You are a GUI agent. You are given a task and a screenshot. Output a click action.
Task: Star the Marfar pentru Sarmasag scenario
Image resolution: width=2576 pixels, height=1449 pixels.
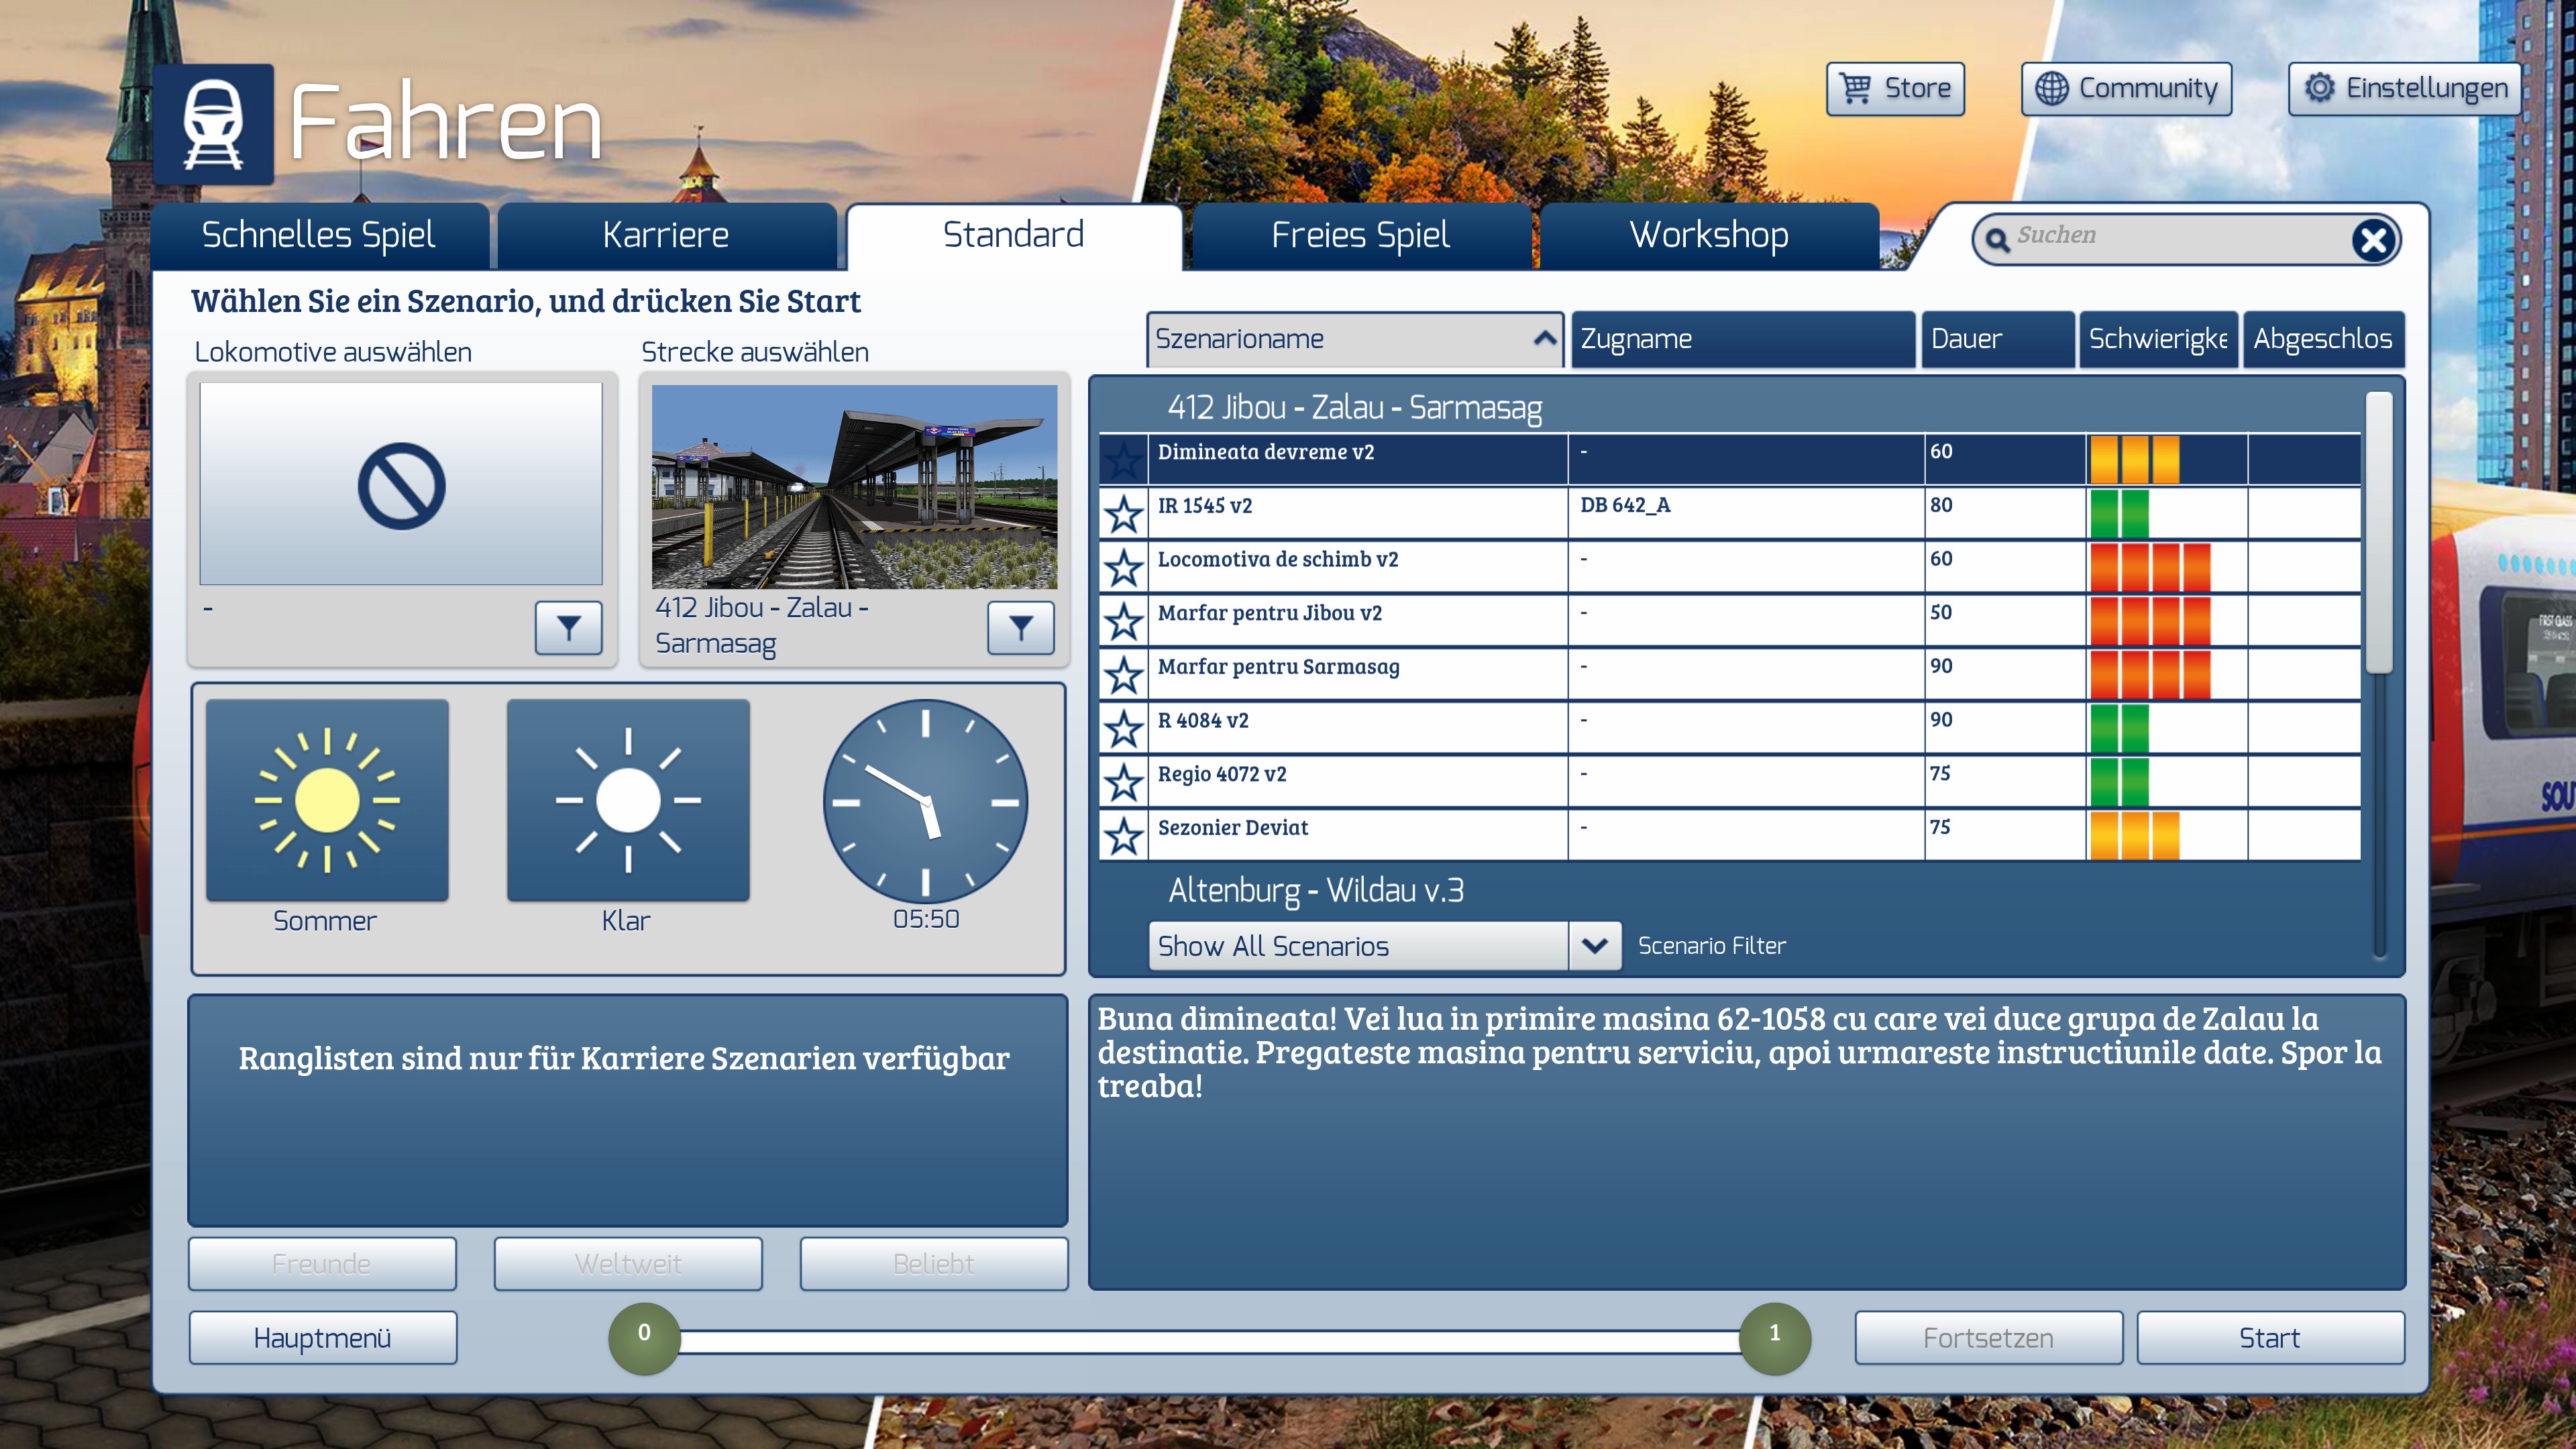1123,675
